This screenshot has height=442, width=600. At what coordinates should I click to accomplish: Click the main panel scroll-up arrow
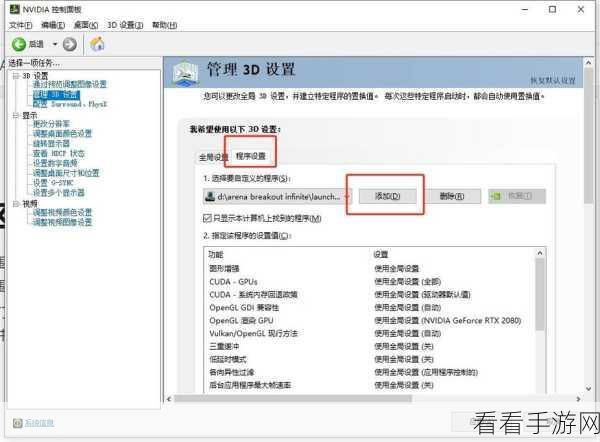[589, 62]
